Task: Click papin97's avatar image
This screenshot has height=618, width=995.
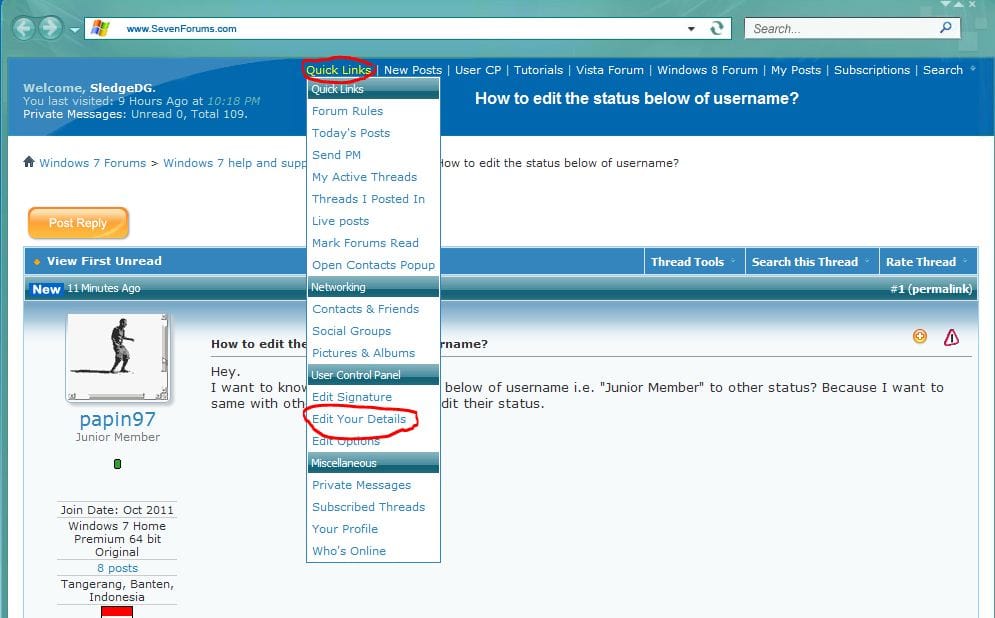Action: pyautogui.click(x=117, y=357)
